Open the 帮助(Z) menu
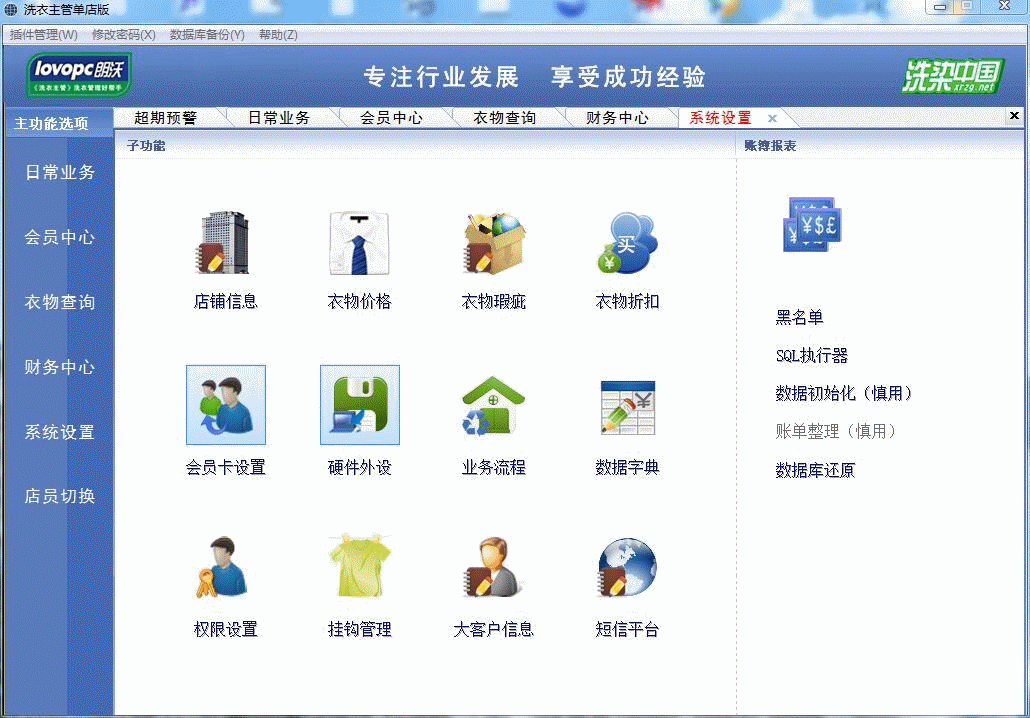The width and height of the screenshot is (1030, 718). pos(278,35)
